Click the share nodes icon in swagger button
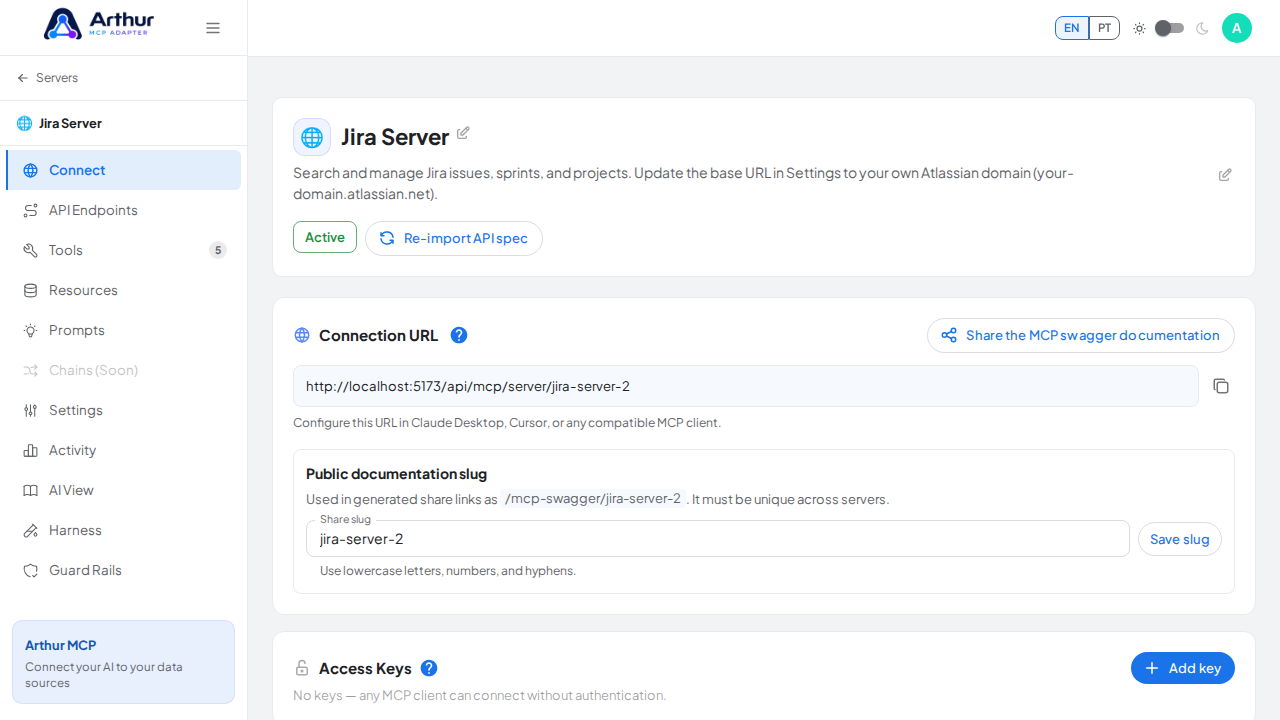This screenshot has height=720, width=1280. point(949,335)
